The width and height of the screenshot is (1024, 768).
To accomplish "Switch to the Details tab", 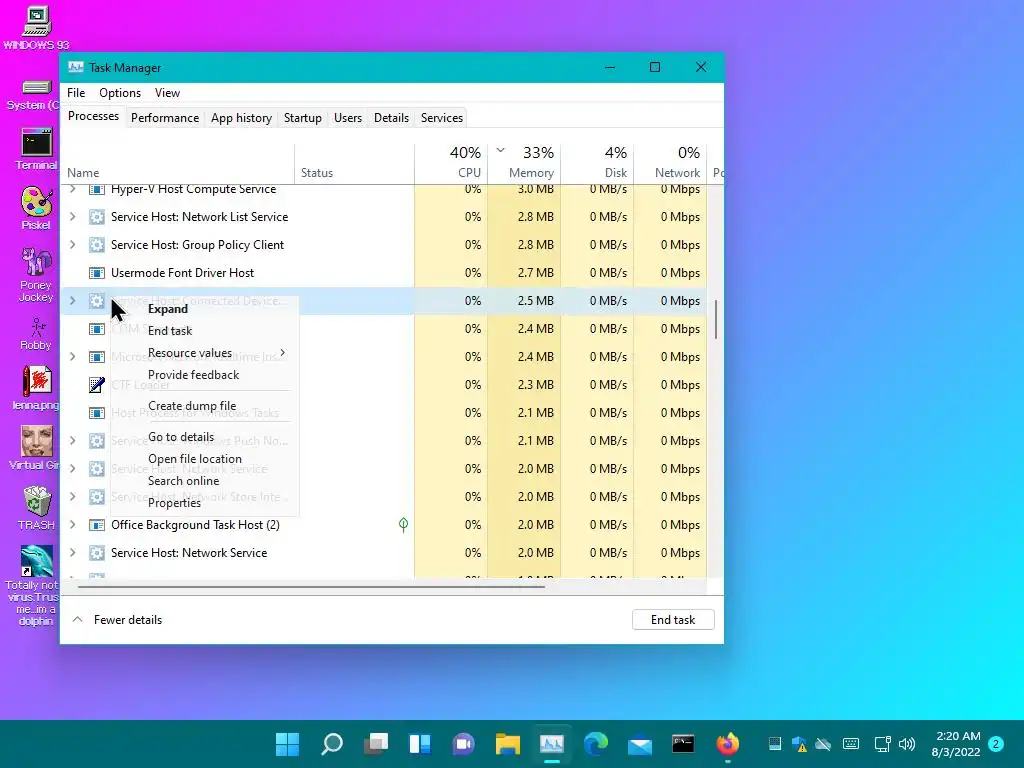I will [x=391, y=118].
